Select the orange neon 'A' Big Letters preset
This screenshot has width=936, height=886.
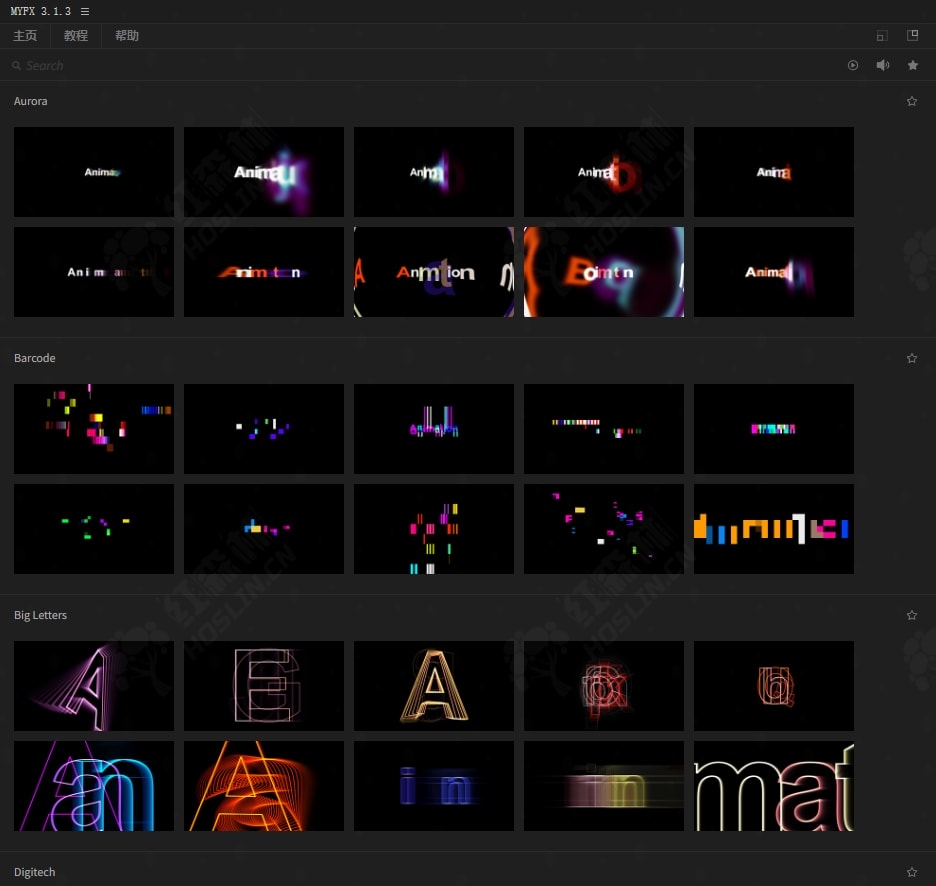click(x=264, y=786)
